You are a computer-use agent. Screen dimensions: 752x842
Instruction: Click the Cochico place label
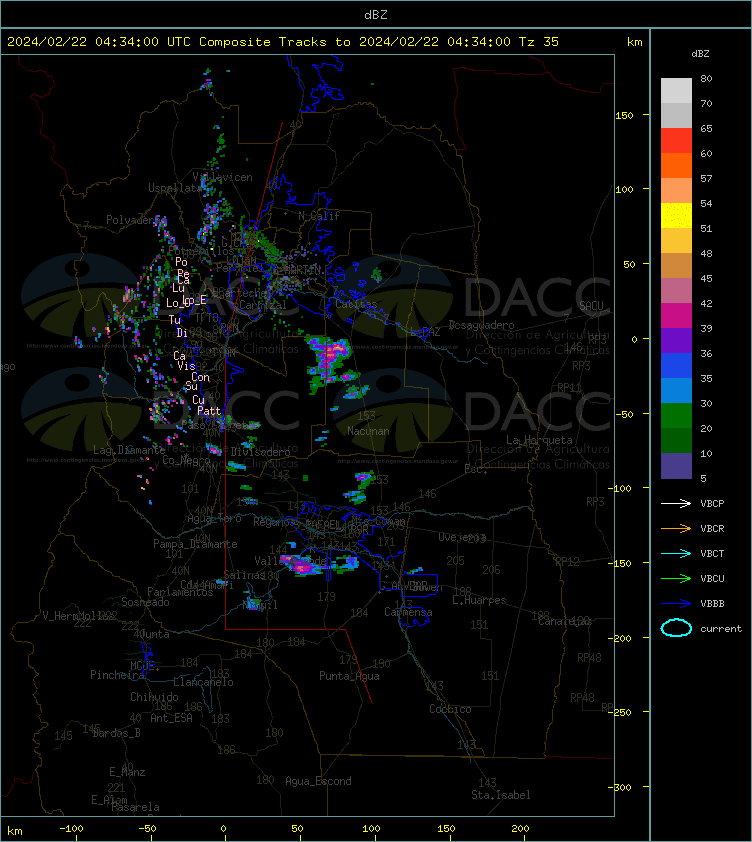pos(450,709)
